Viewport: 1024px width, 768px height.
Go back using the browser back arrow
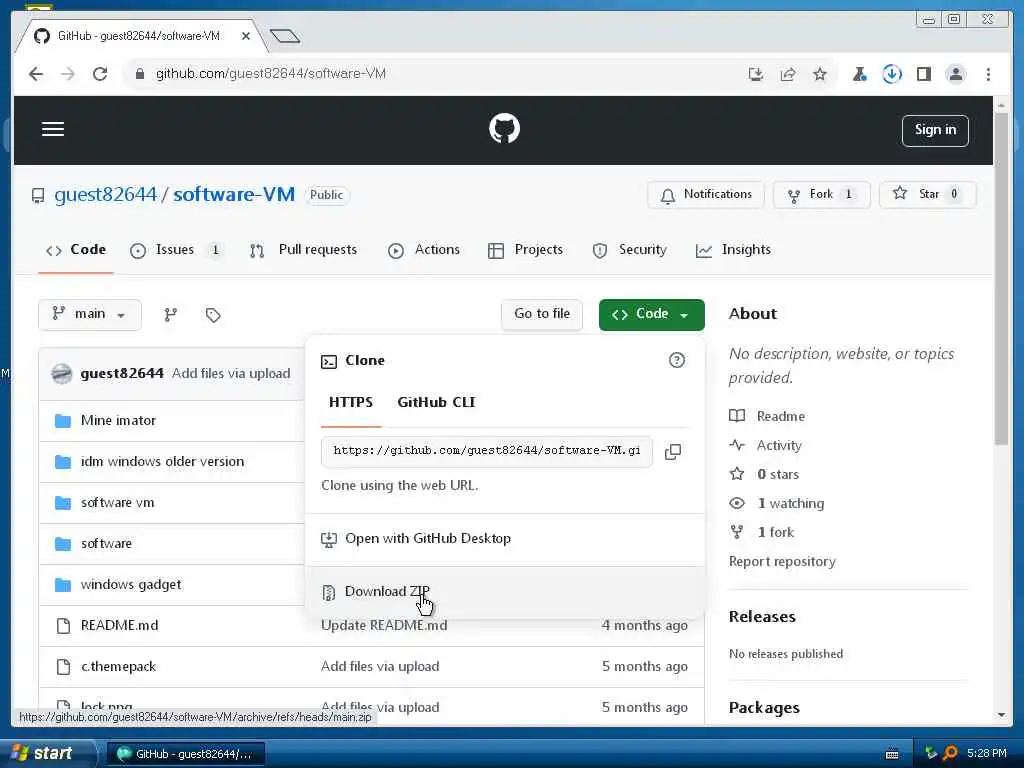[x=36, y=74]
